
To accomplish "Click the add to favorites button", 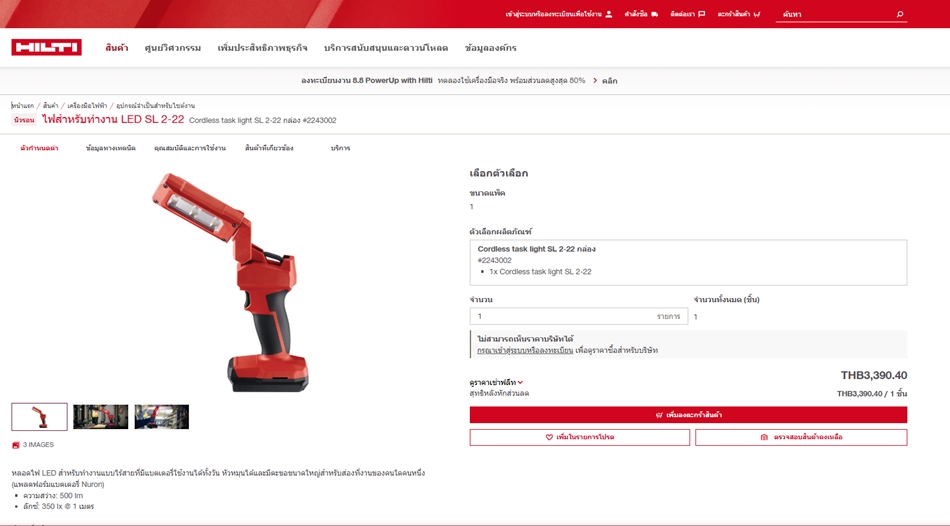I will [580, 437].
